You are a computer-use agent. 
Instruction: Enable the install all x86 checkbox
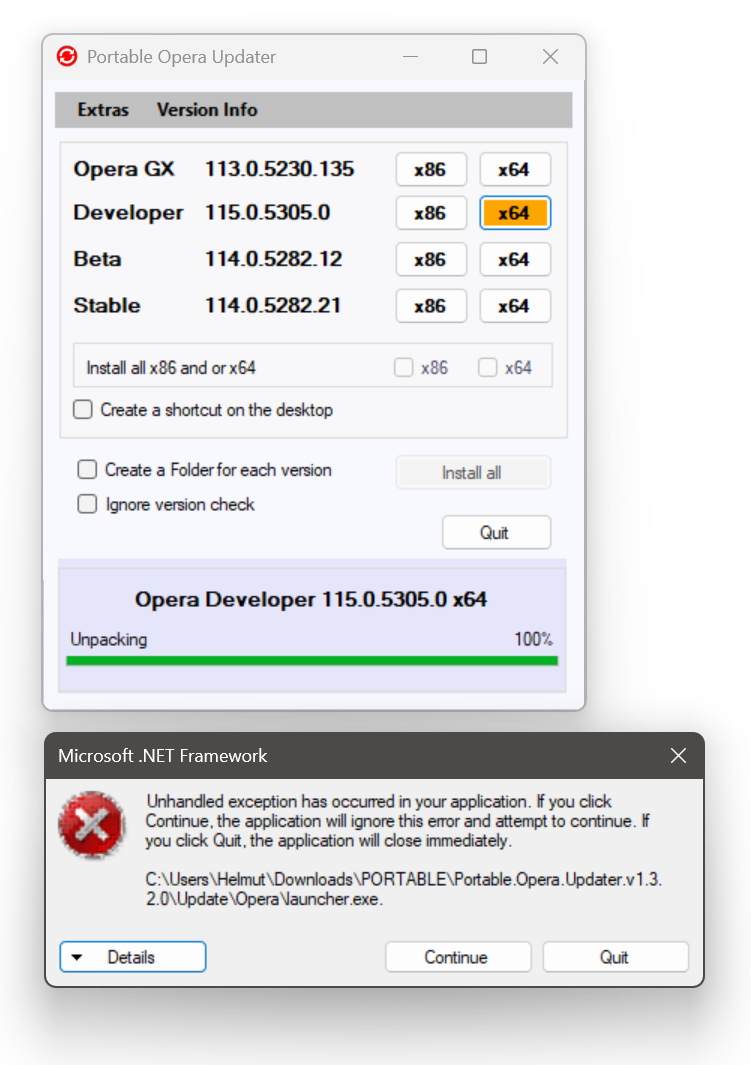click(x=403, y=367)
